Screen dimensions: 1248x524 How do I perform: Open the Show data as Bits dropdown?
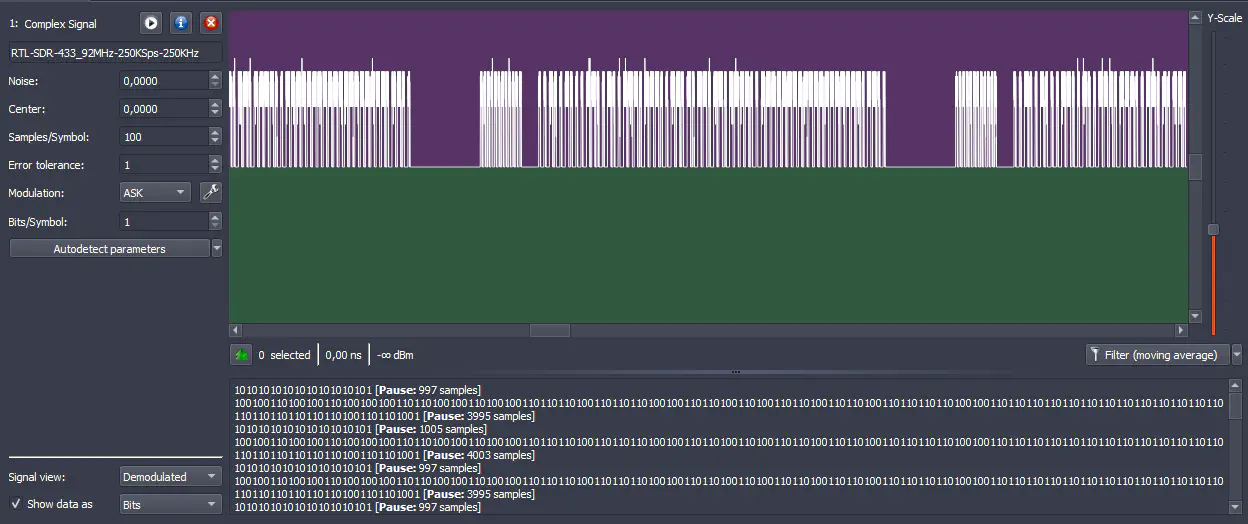(x=170, y=505)
